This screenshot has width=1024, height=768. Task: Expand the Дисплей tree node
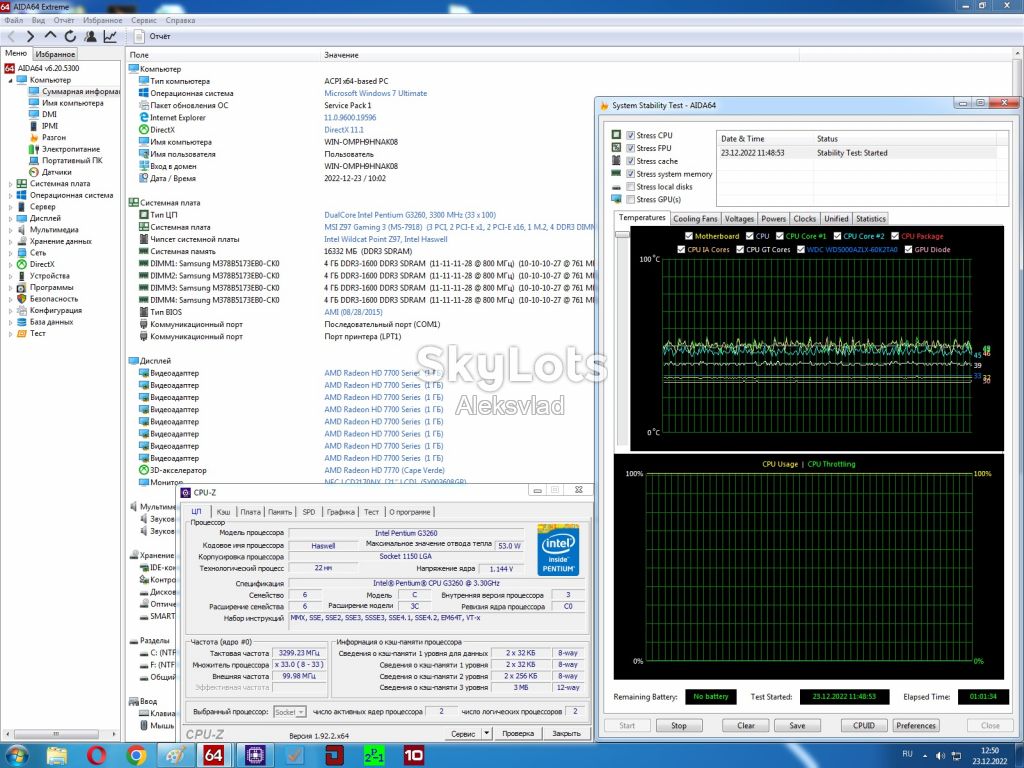(10, 219)
